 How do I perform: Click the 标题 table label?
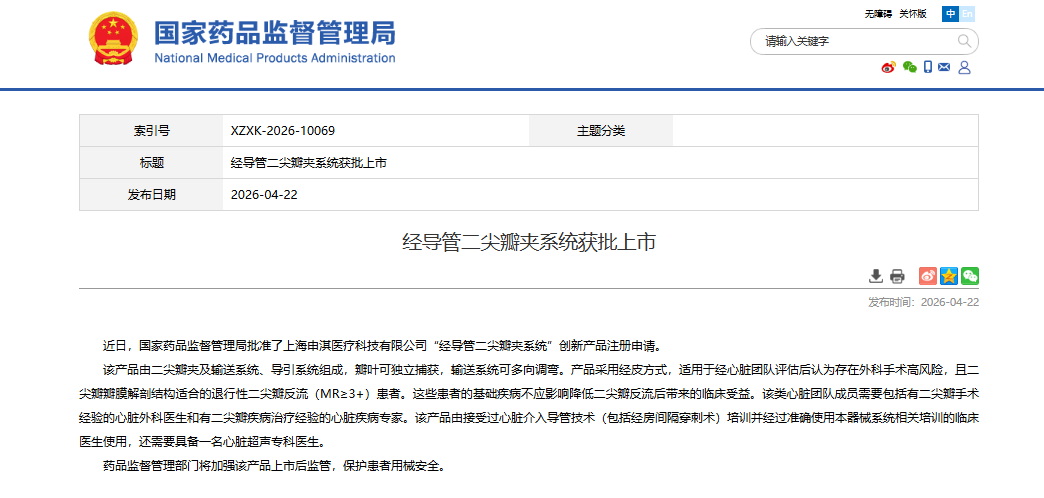[152, 163]
